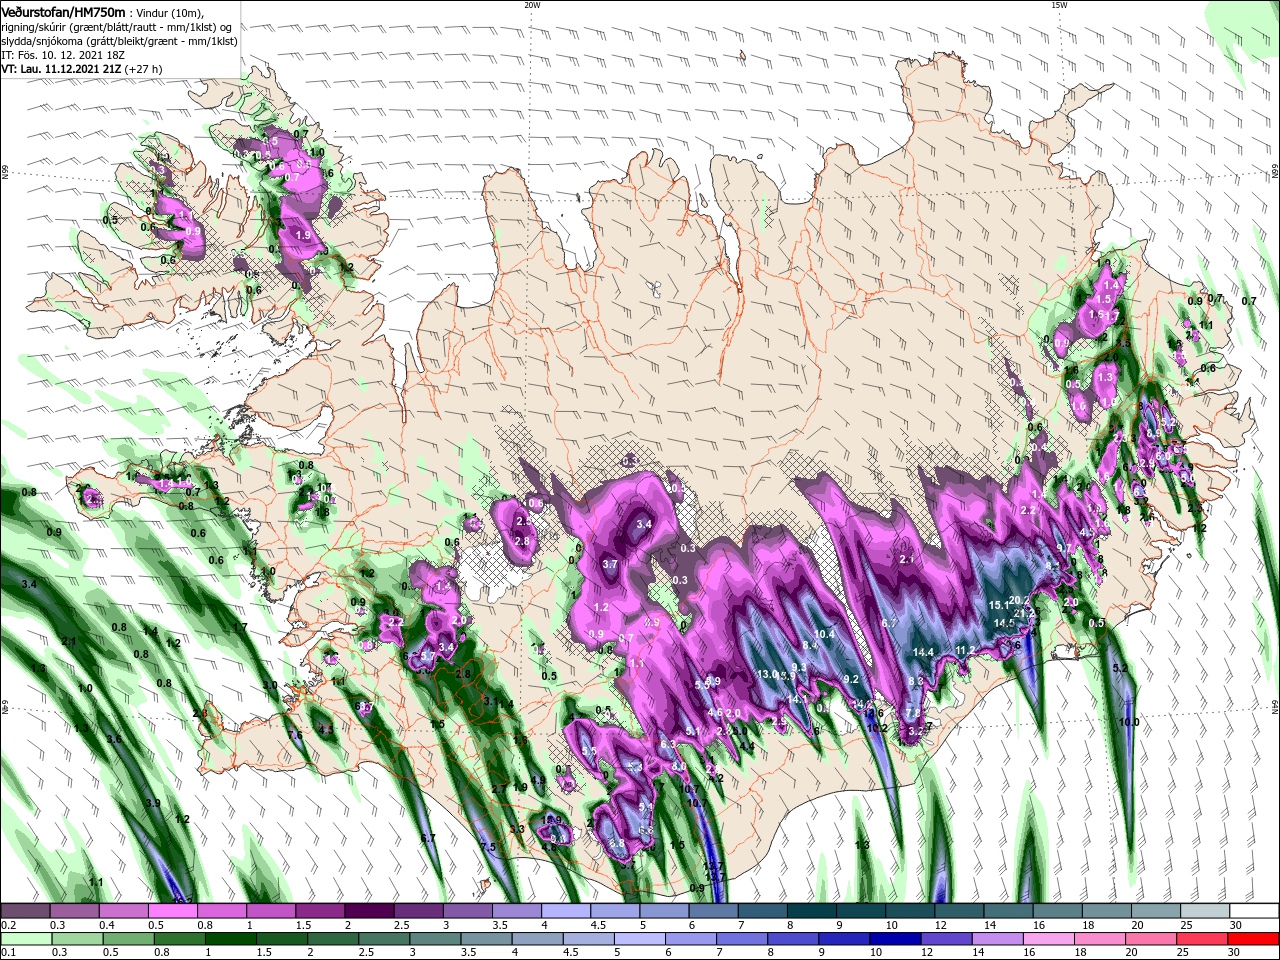Click the 20.2 precipitation value on the map
Screen dimensions: 1280x960
tap(1020, 600)
